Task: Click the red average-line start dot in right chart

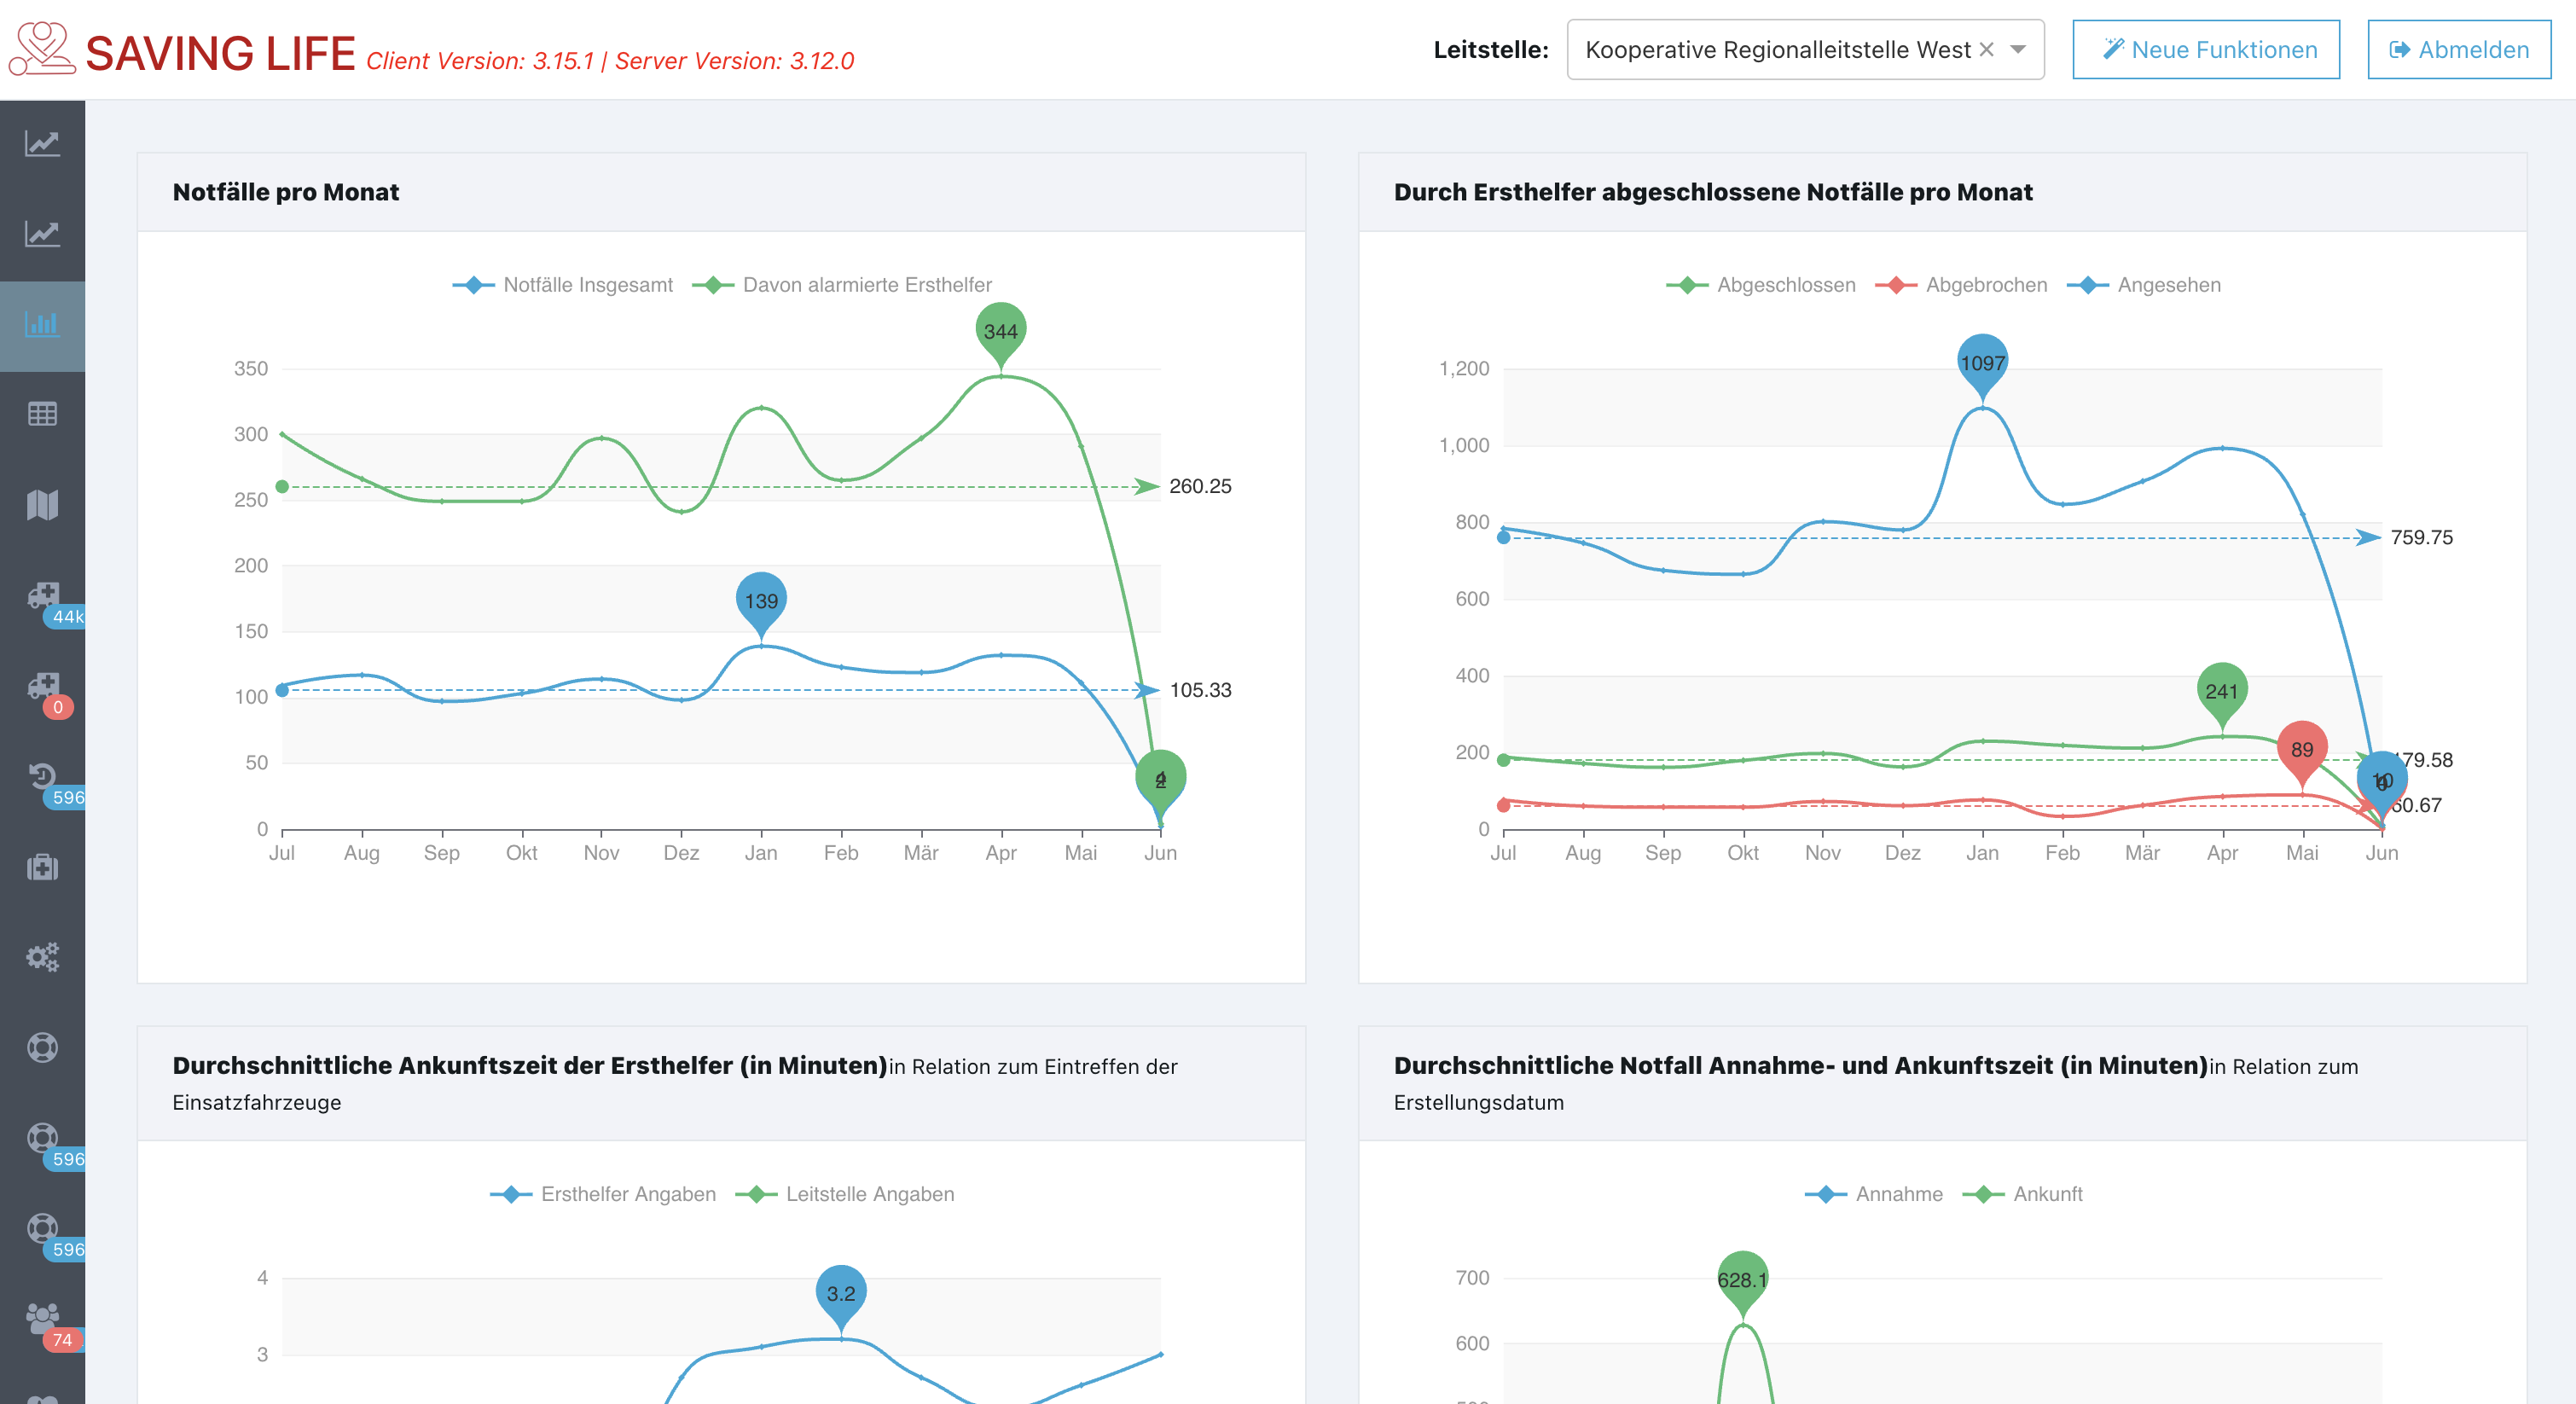Action: (x=1504, y=806)
